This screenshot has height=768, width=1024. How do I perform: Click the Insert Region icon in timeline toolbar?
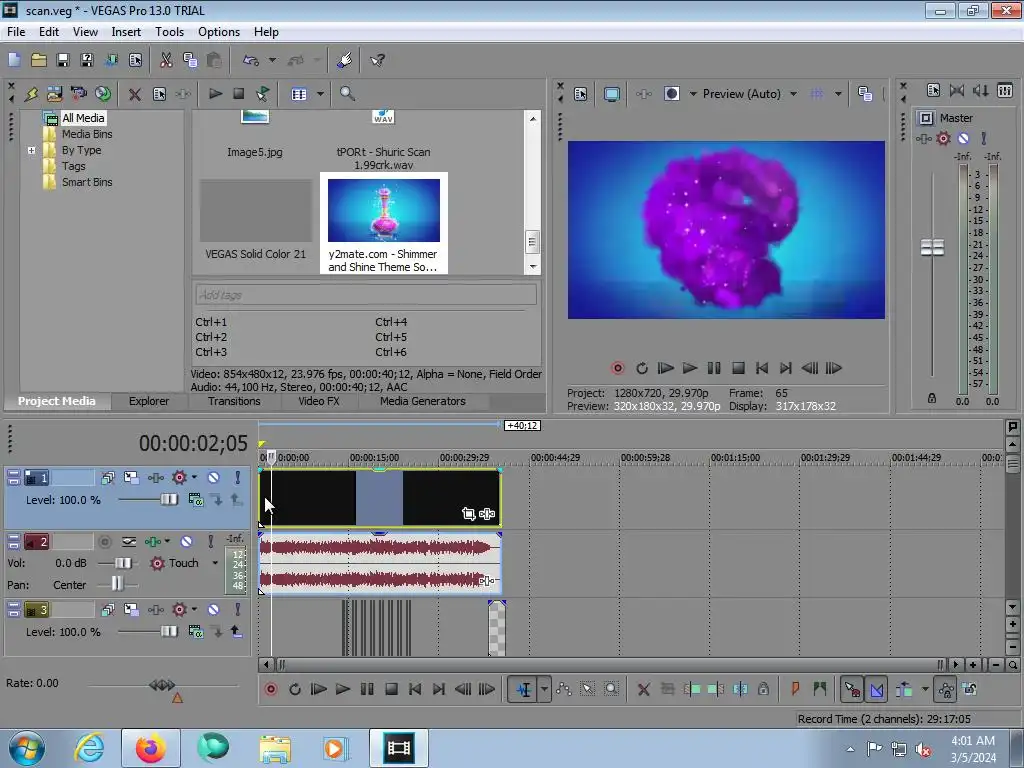pyautogui.click(x=820, y=689)
